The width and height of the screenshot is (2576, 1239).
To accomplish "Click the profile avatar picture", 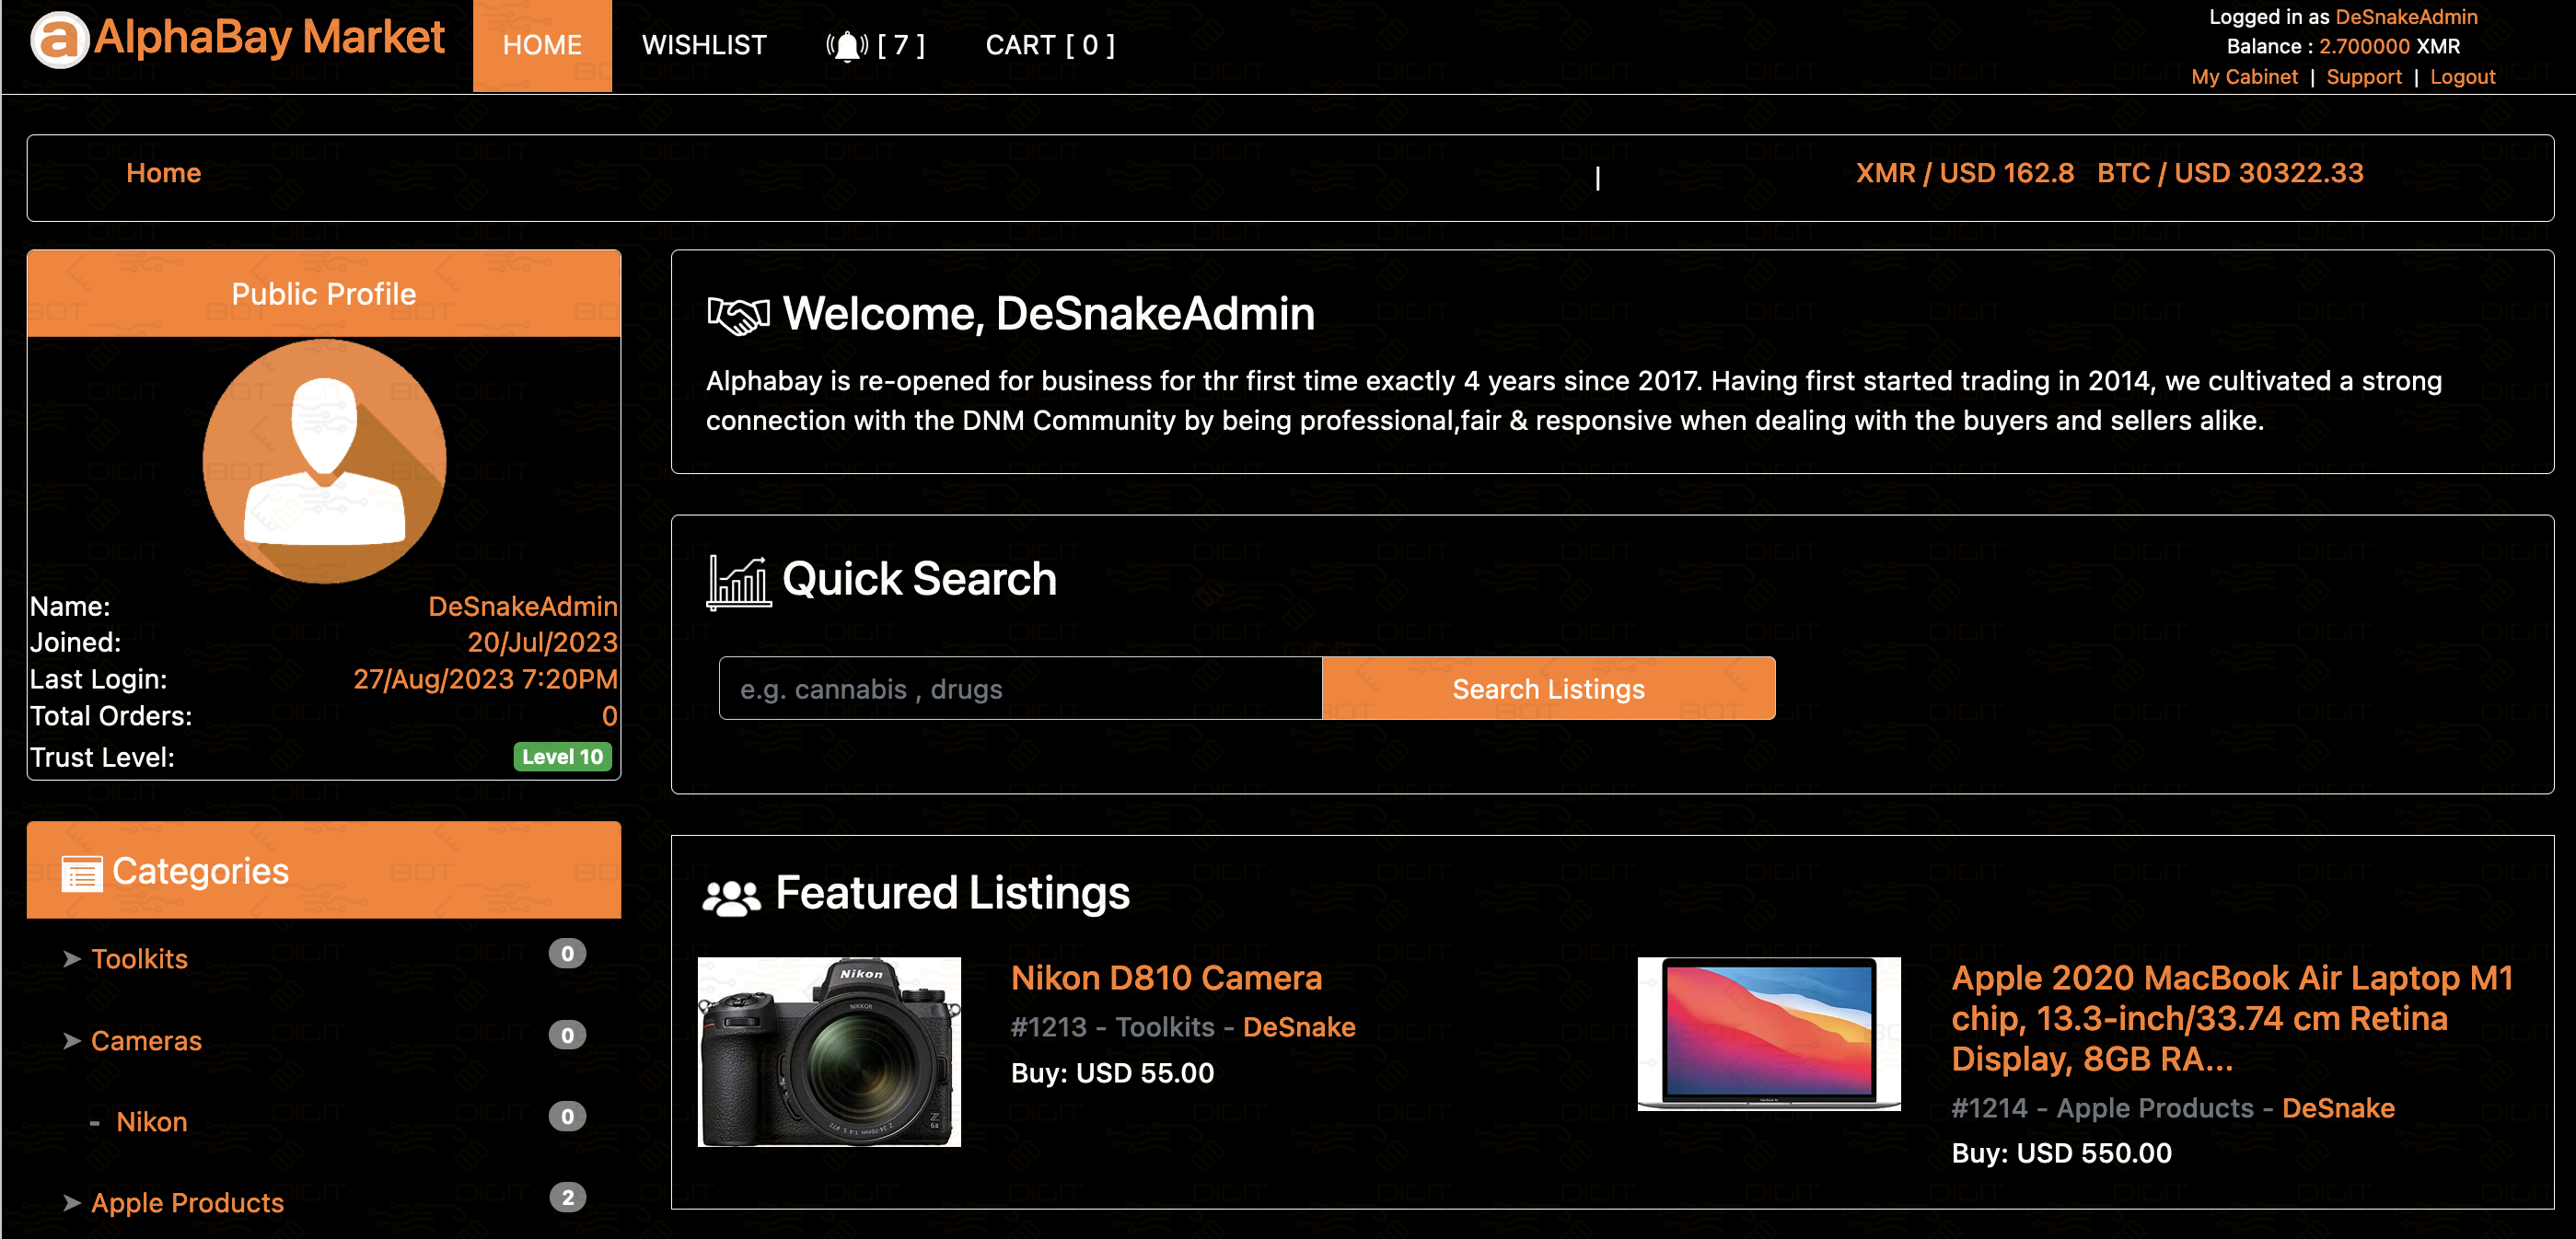I will (324, 461).
